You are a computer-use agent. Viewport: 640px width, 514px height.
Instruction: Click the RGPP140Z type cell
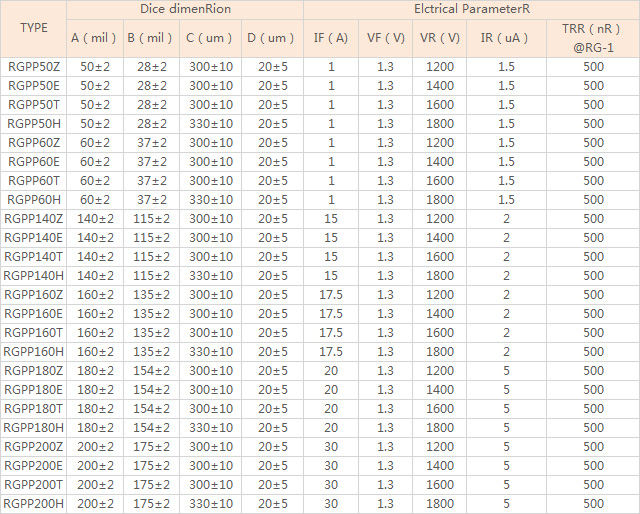coord(34,218)
